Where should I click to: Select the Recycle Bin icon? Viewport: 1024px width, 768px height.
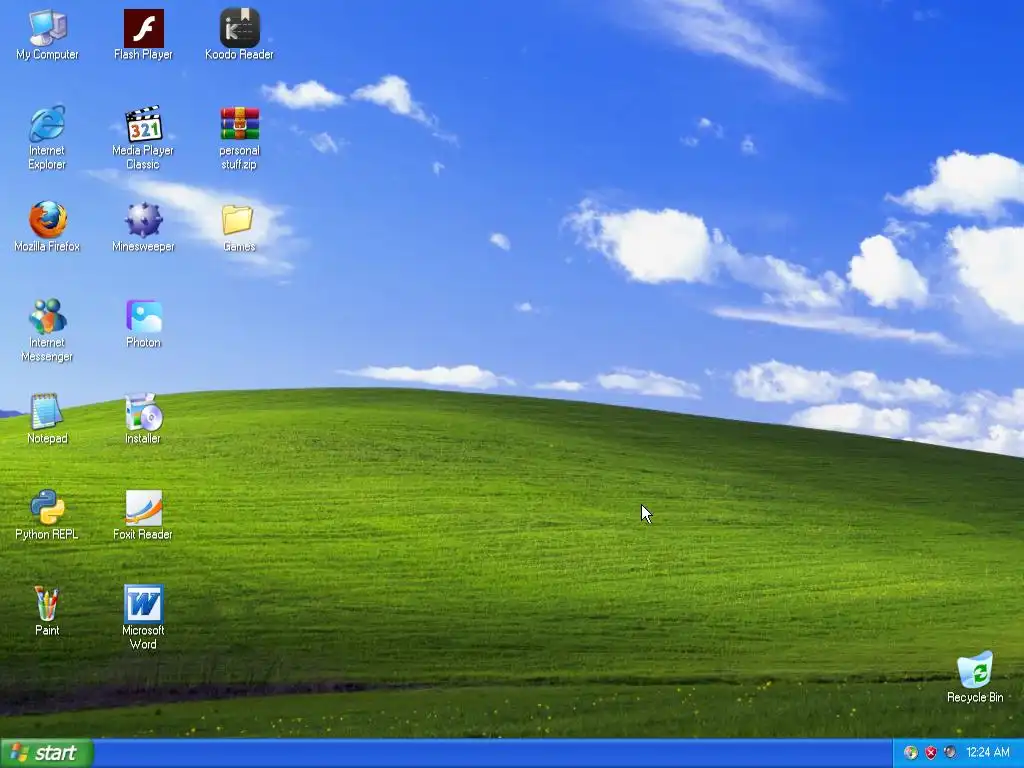click(975, 677)
